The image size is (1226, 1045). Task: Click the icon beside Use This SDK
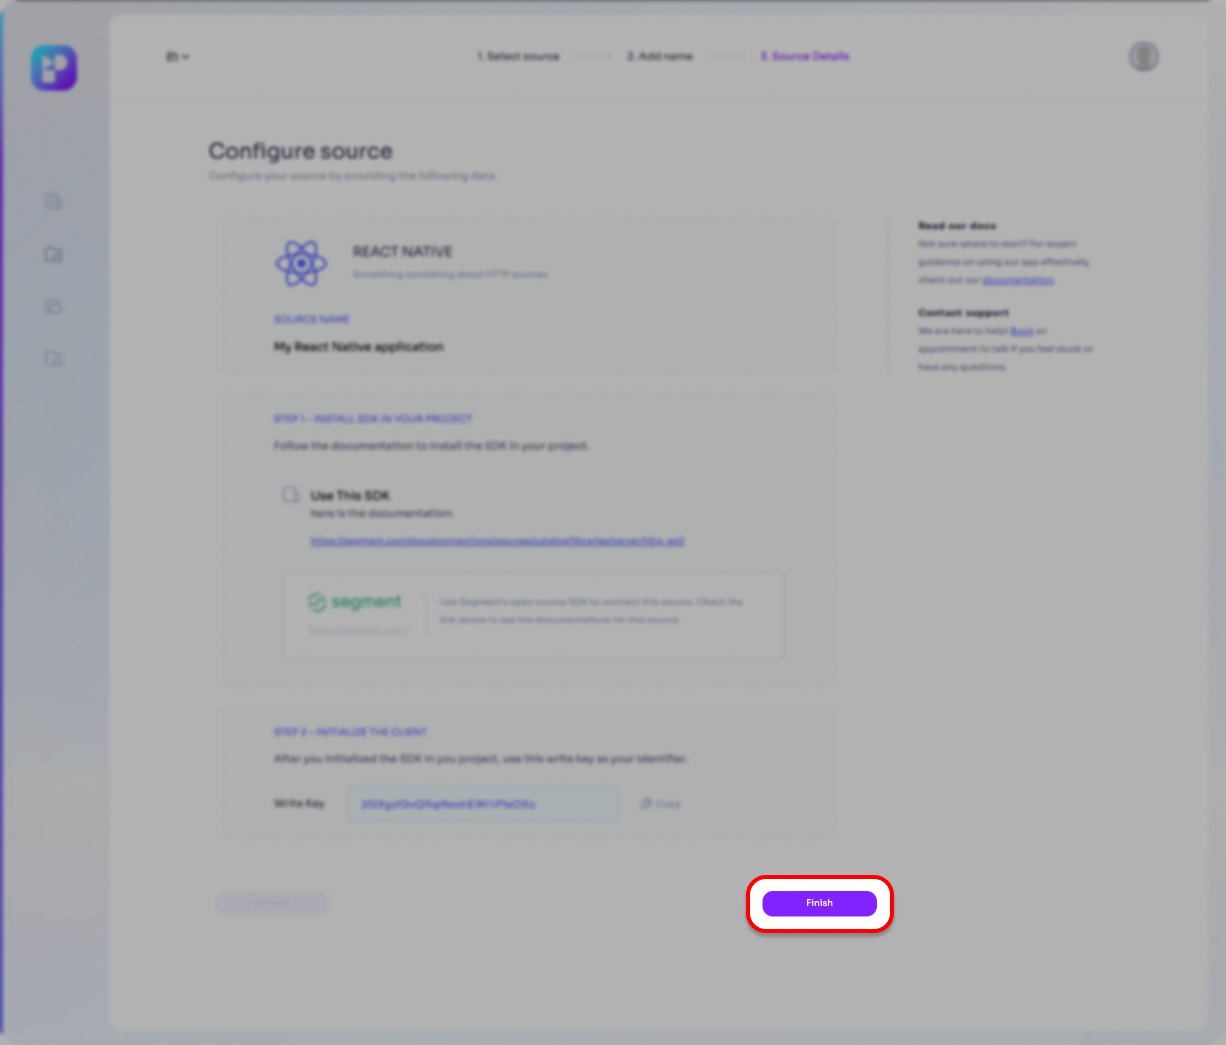coord(291,495)
